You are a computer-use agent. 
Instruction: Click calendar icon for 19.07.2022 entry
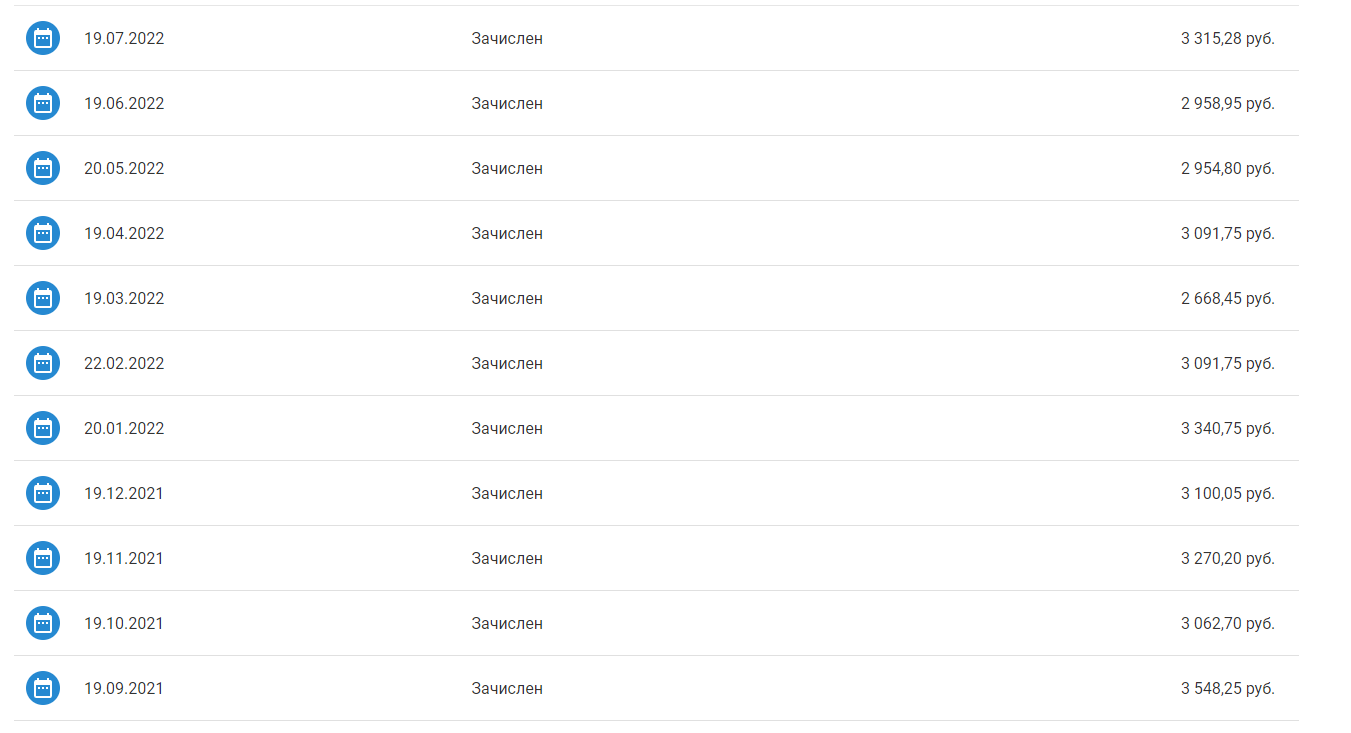[x=43, y=38]
